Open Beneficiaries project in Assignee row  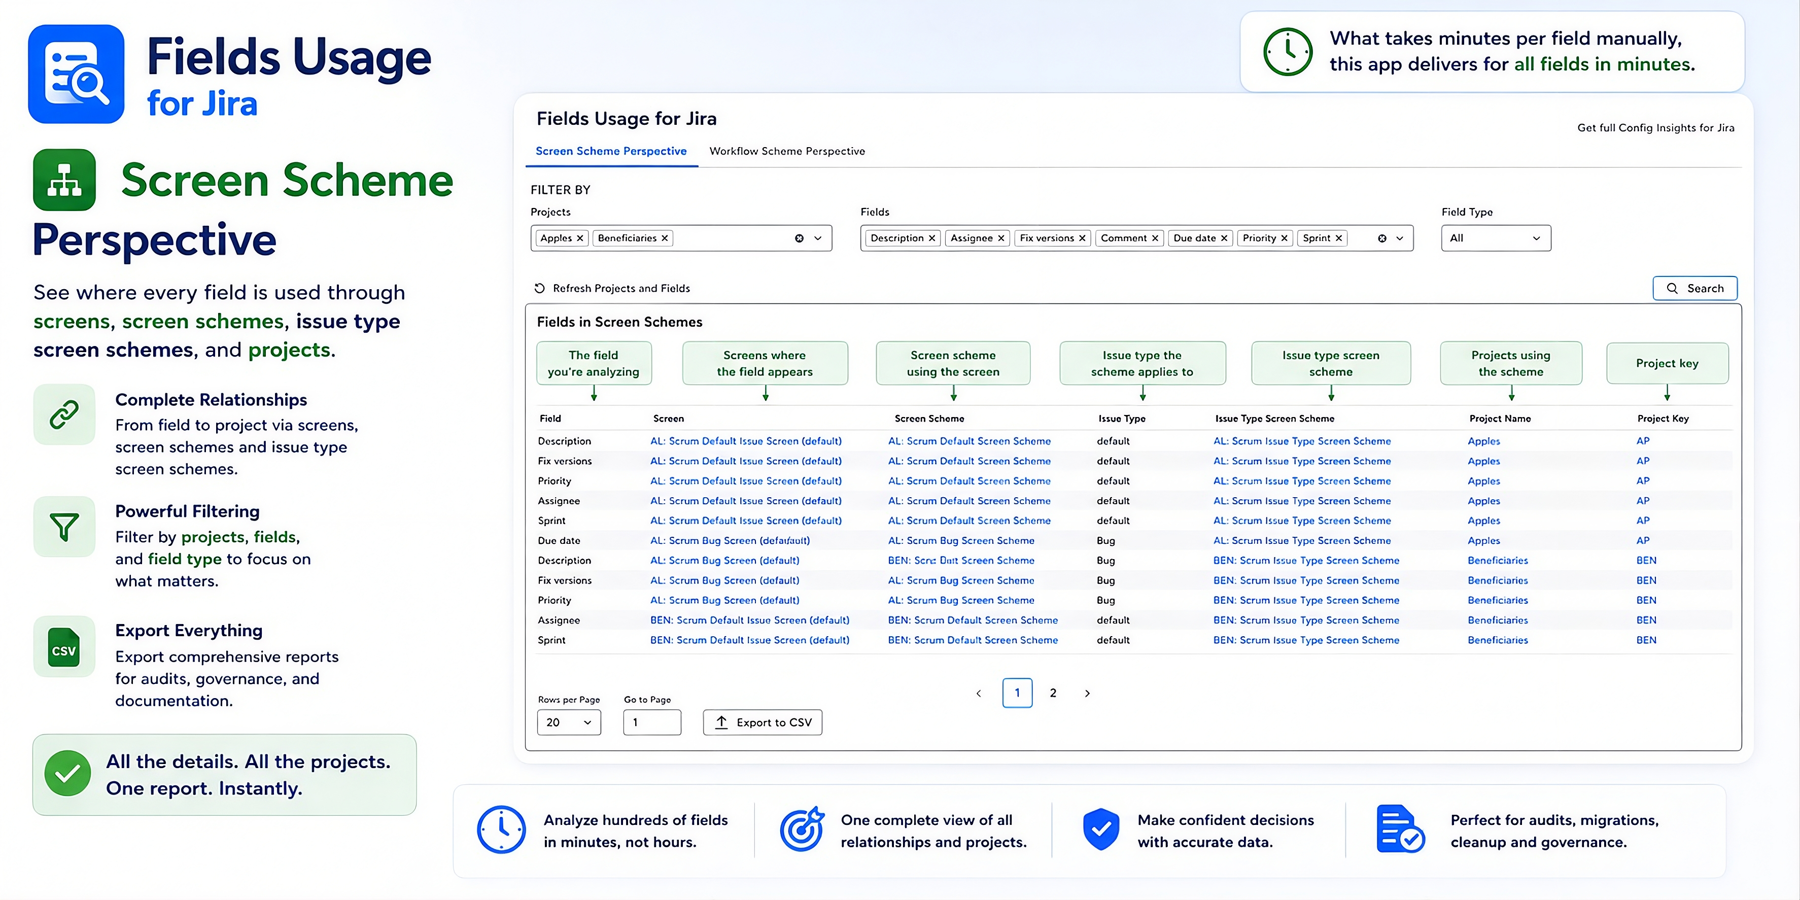pos(1498,620)
